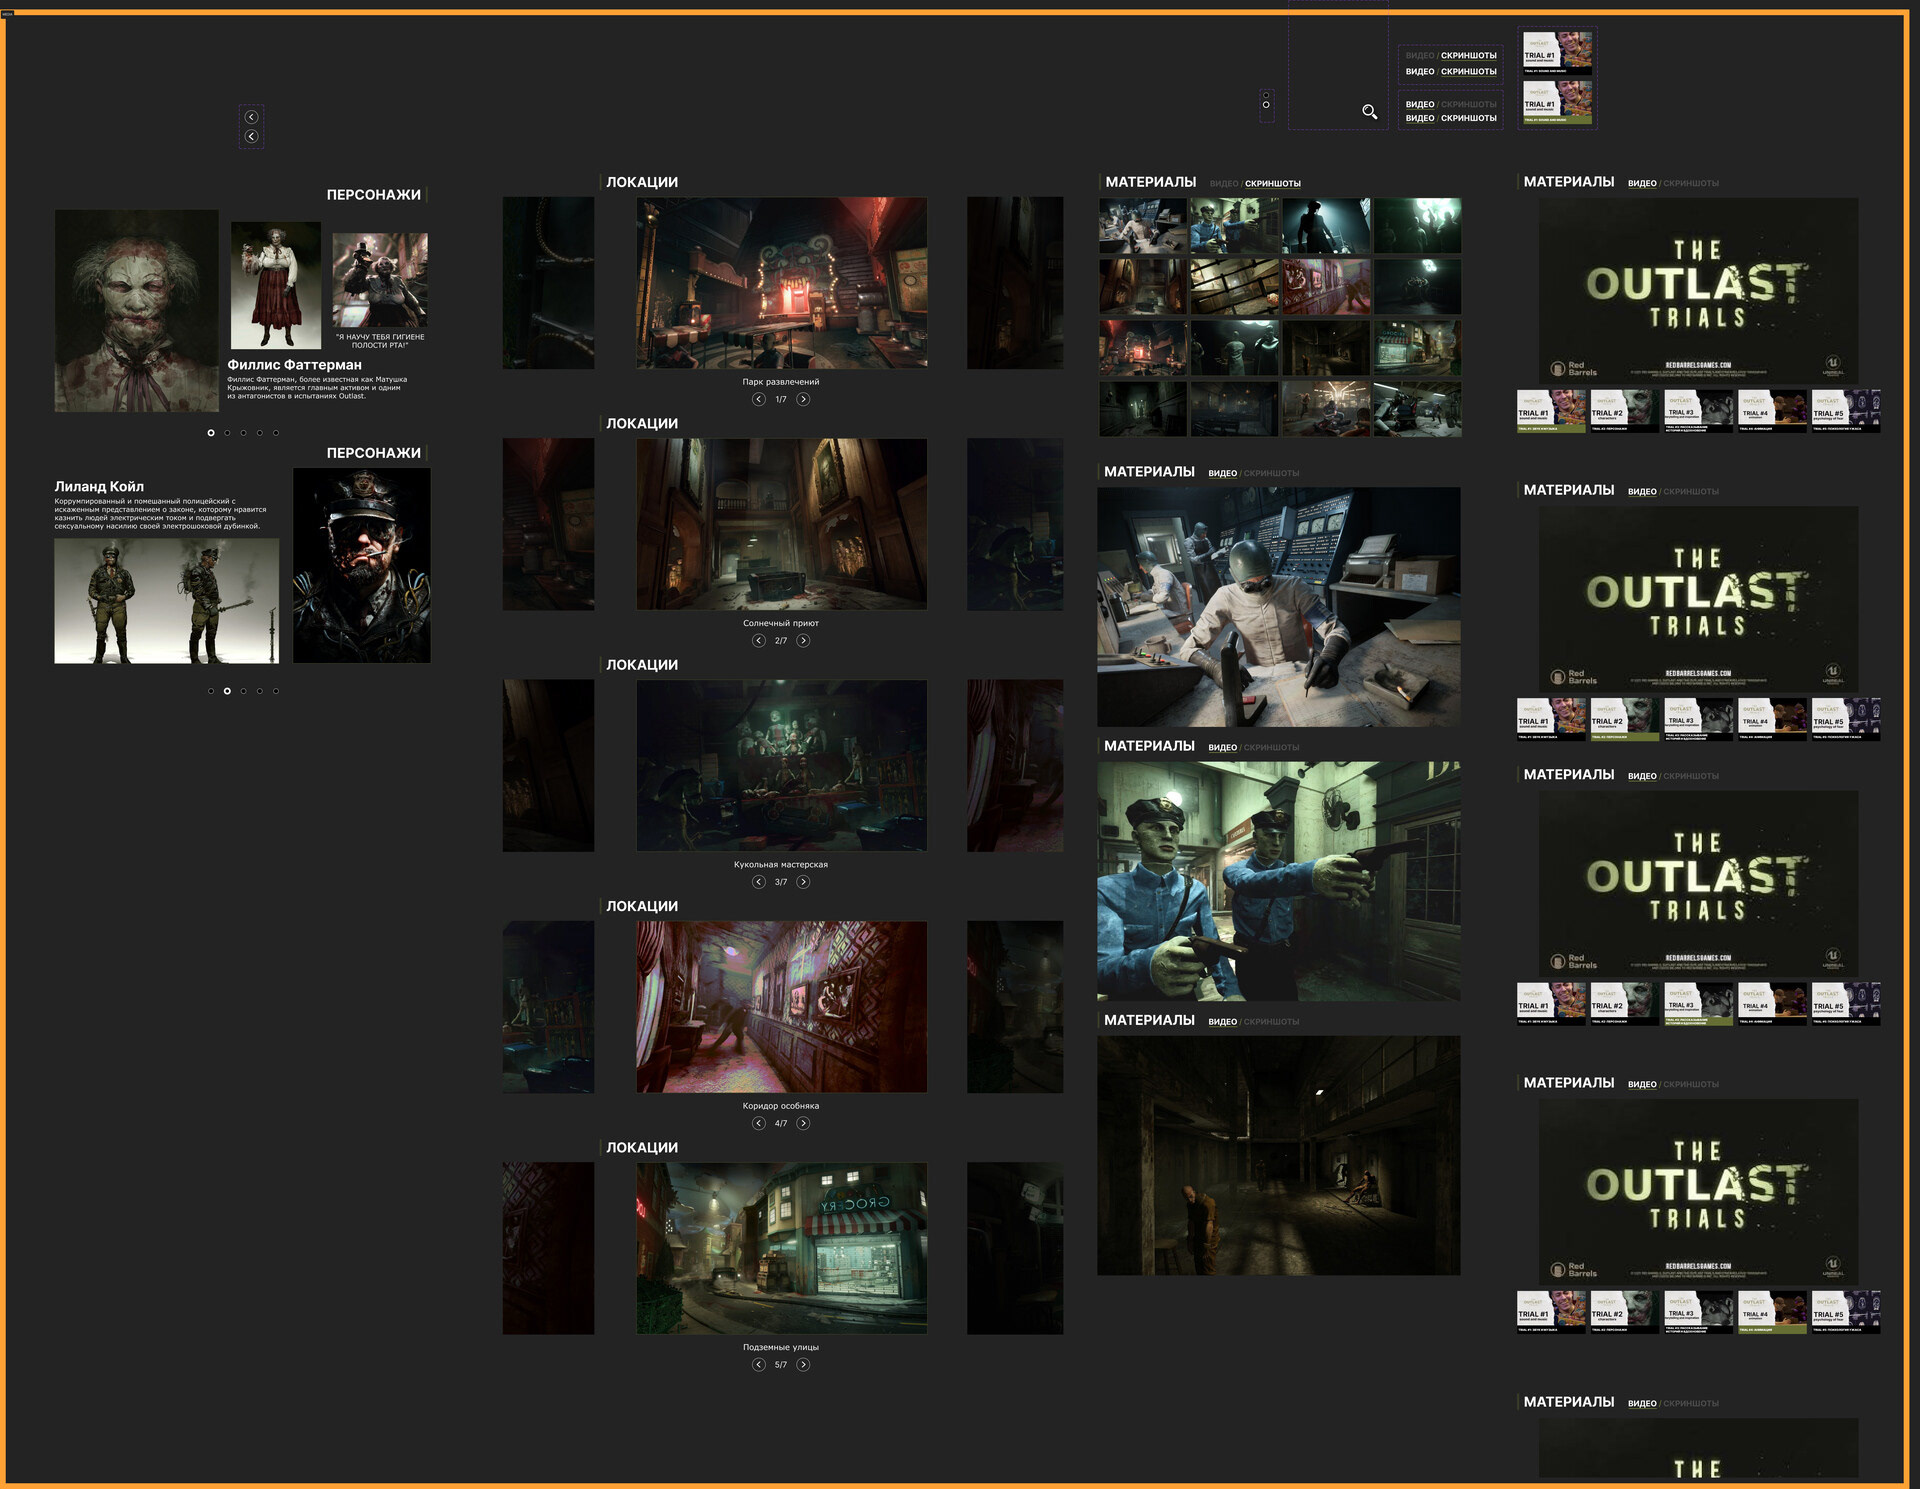
Task: Click the next arrow under the Подземные улицы carousel
Action: pyautogui.click(x=803, y=1364)
